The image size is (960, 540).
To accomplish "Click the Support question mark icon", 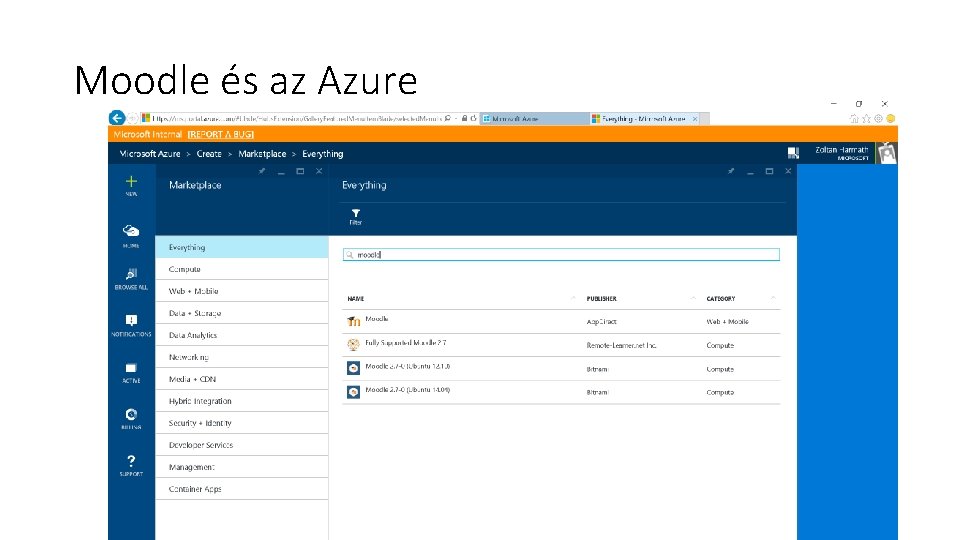I will point(131,461).
